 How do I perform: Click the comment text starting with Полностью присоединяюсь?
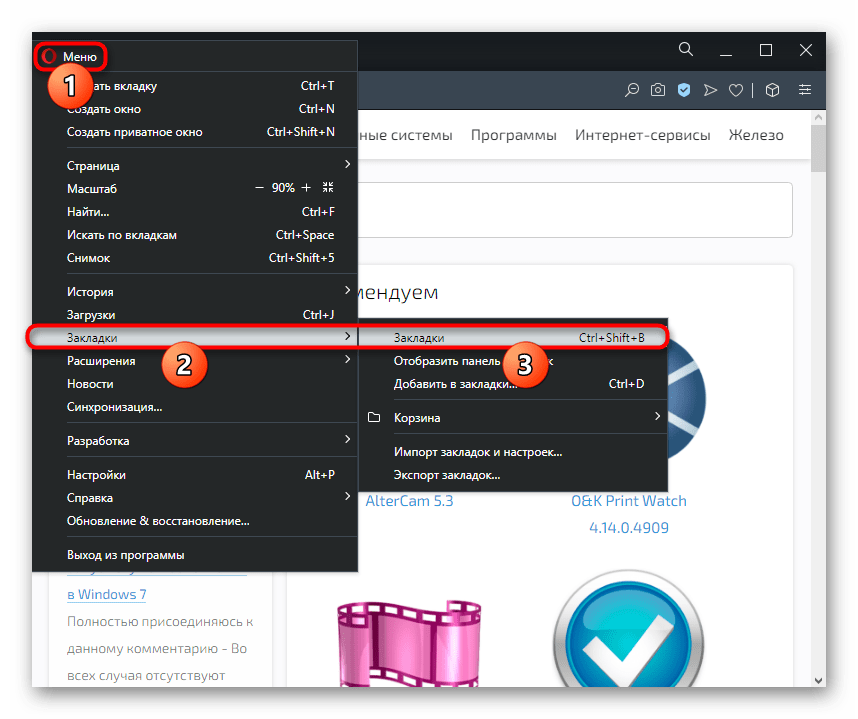pyautogui.click(x=159, y=648)
